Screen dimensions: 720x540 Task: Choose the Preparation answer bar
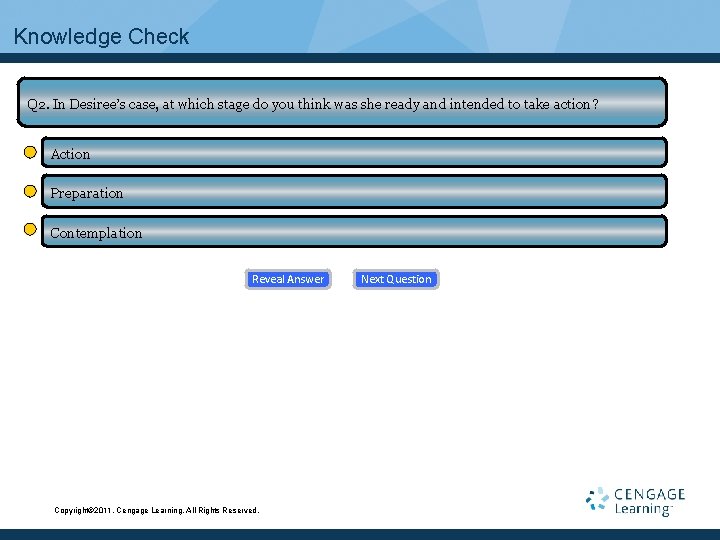[354, 191]
